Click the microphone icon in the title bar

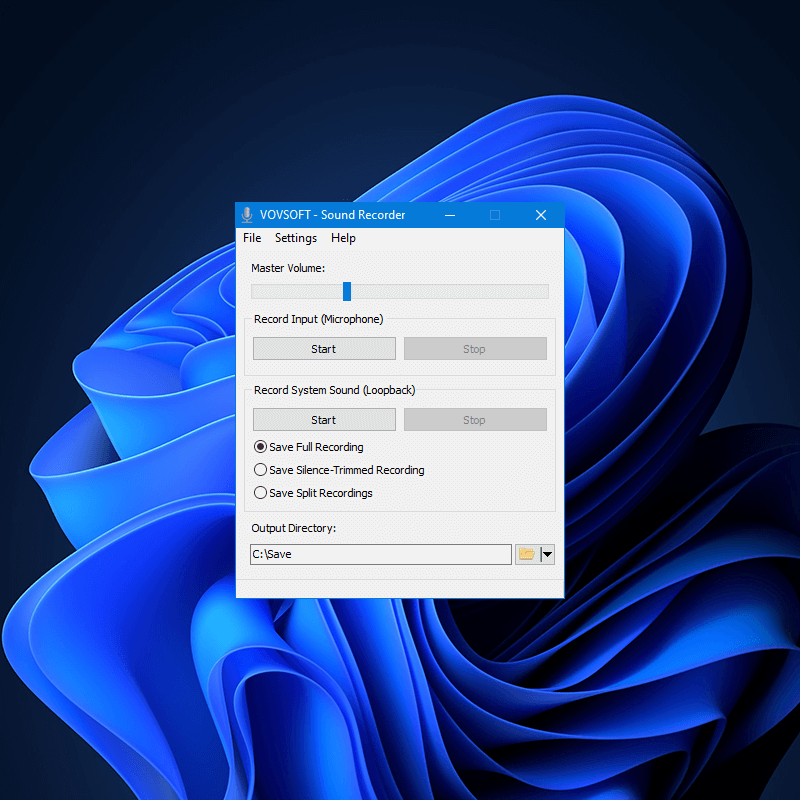[x=246, y=214]
